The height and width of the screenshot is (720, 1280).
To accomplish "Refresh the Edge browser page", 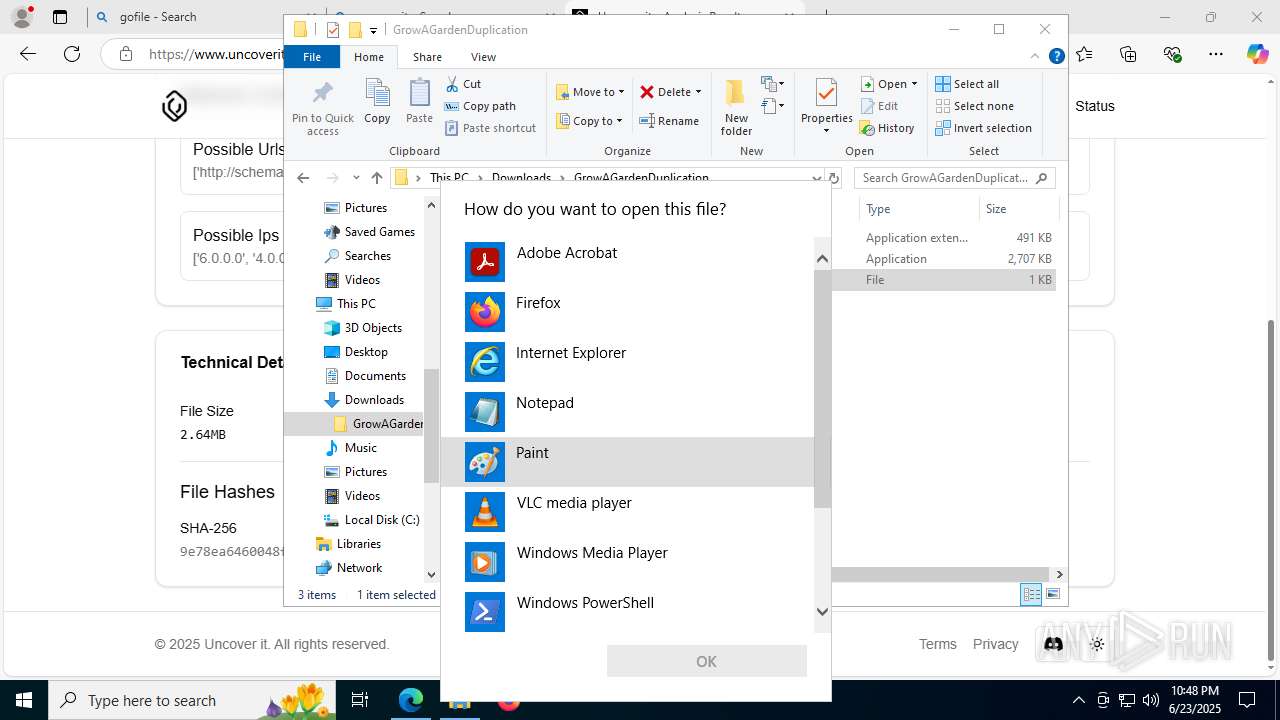I will (72, 54).
